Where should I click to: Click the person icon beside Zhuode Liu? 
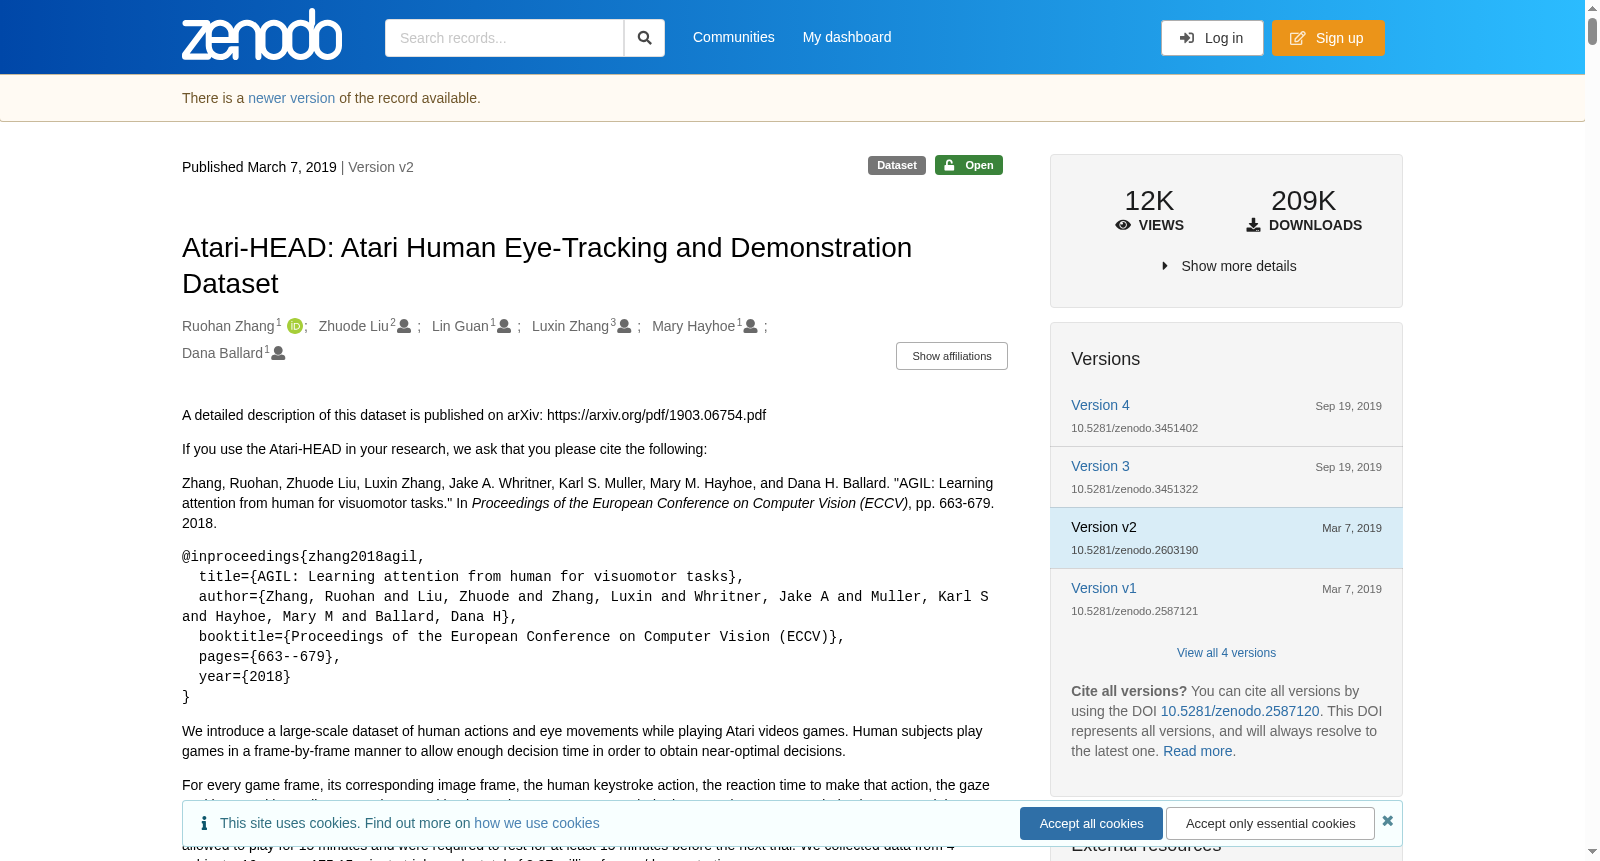(404, 326)
